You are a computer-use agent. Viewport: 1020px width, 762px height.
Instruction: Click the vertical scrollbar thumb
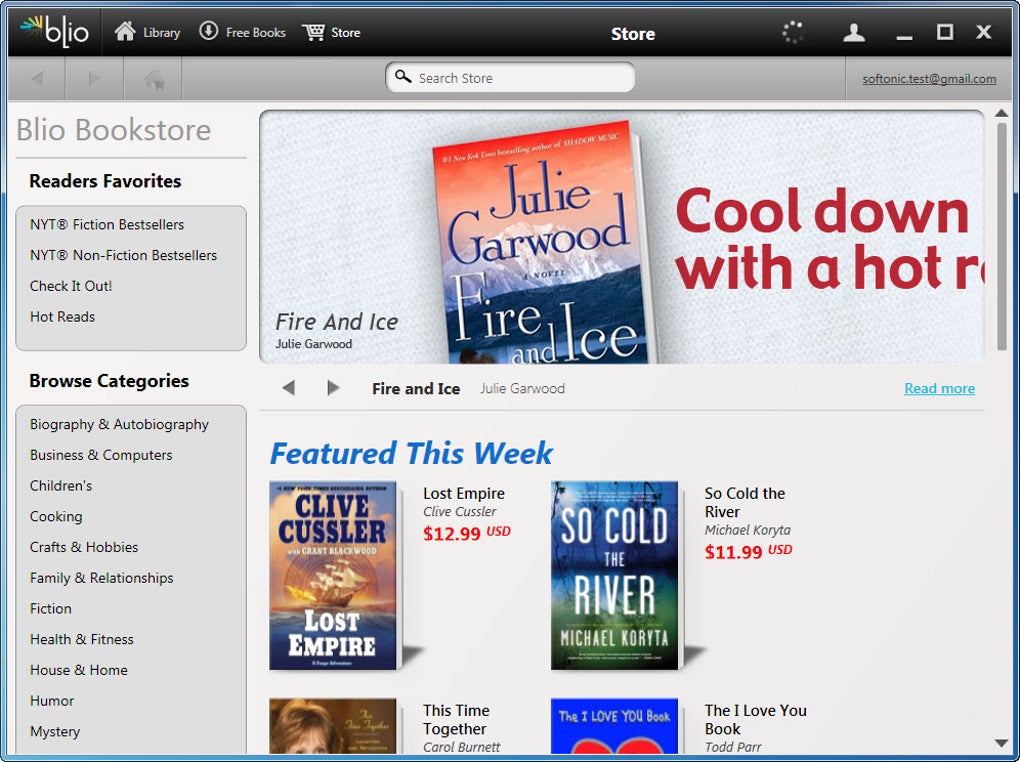1002,236
